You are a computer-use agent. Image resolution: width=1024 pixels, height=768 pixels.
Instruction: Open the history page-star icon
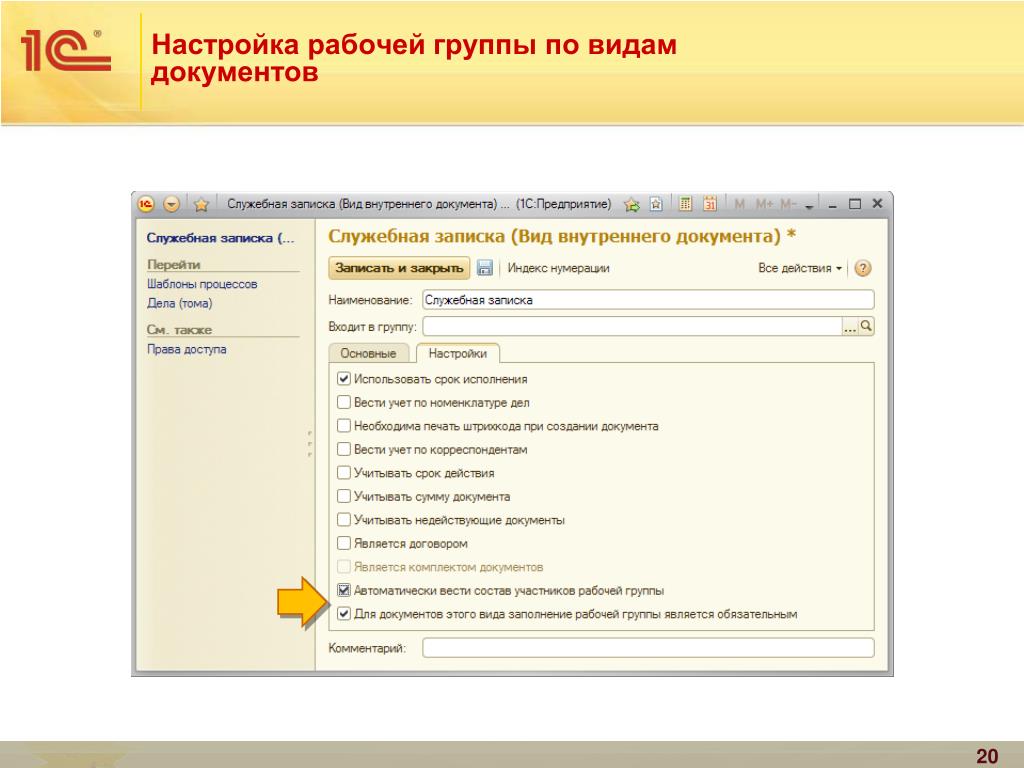pyautogui.click(x=656, y=204)
